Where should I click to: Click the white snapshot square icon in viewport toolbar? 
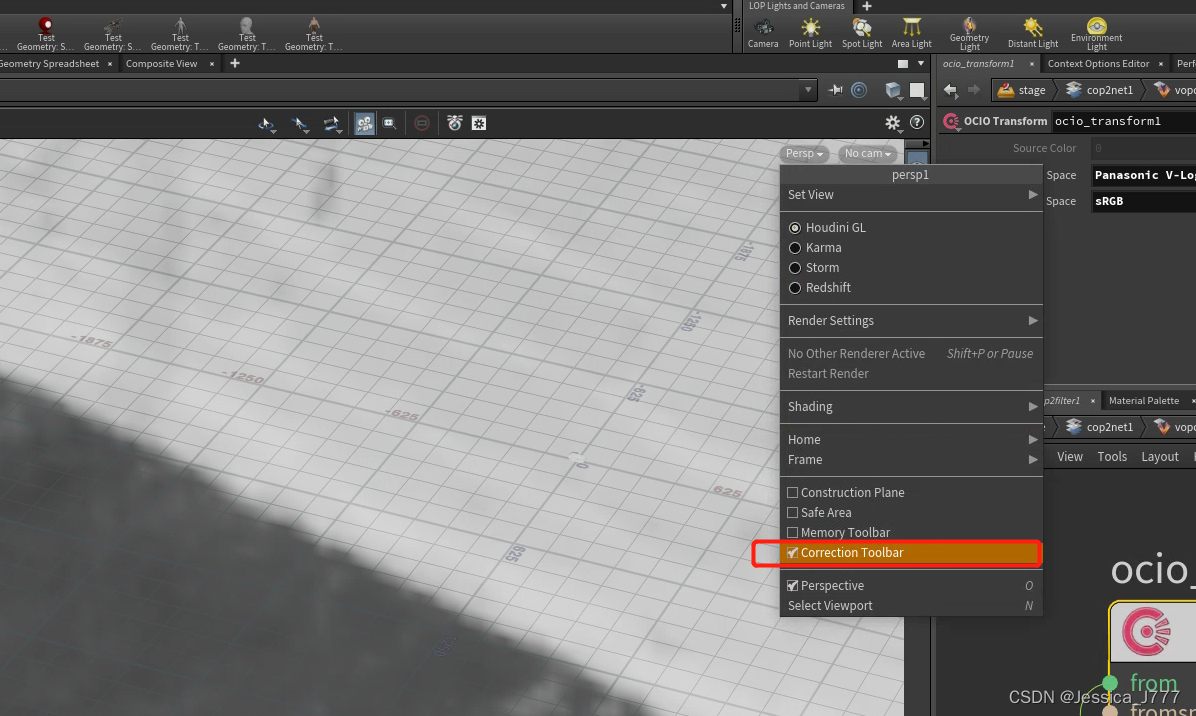479,124
